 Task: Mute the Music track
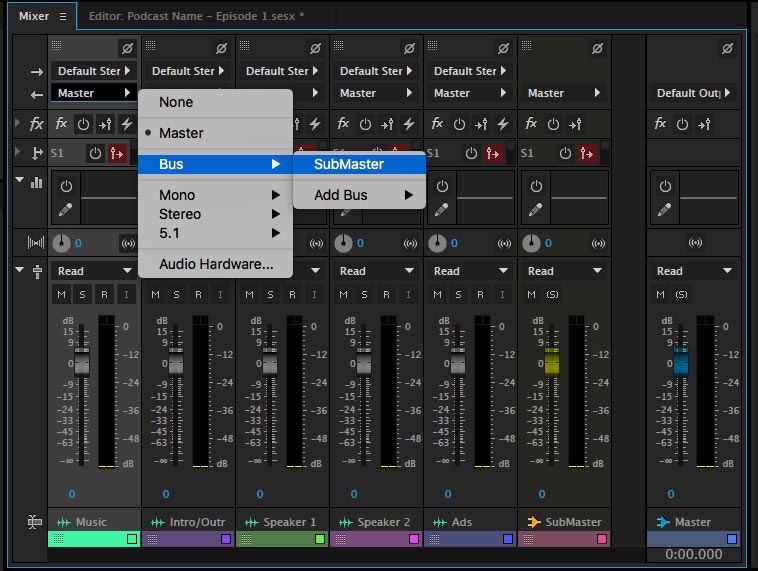click(x=61, y=294)
